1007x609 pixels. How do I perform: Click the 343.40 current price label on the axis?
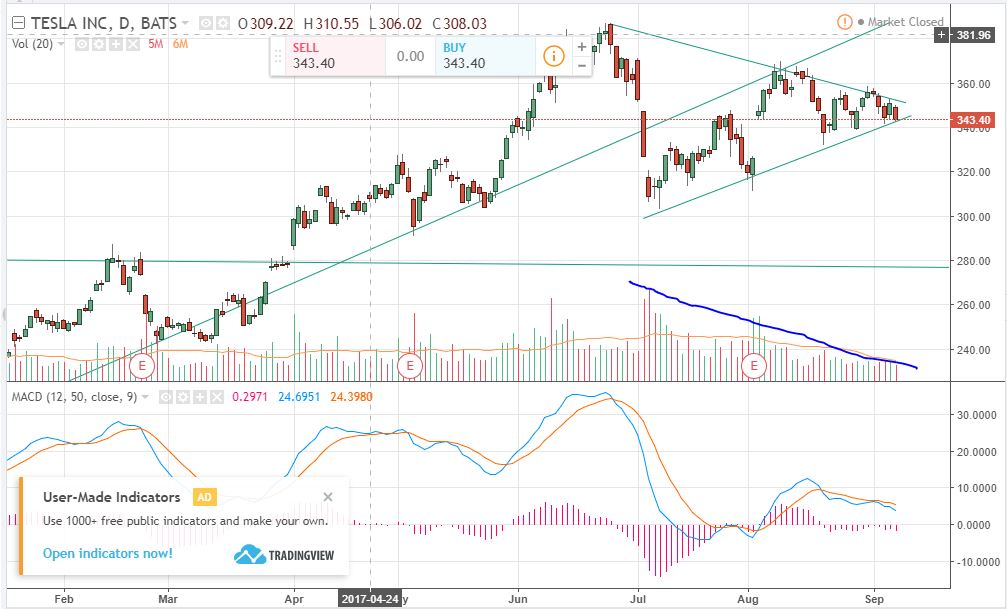coord(973,120)
